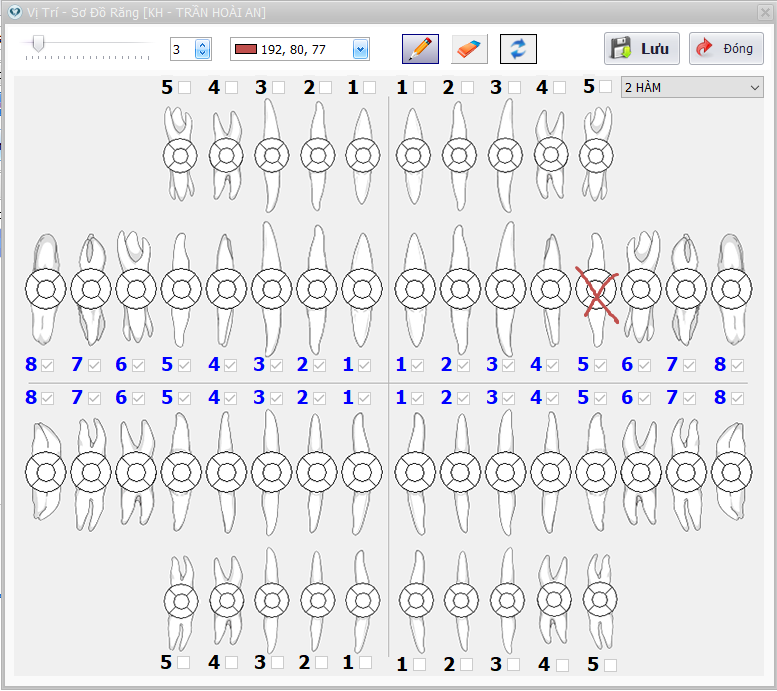Click the Đóng close button
The image size is (777, 691).
(726, 49)
